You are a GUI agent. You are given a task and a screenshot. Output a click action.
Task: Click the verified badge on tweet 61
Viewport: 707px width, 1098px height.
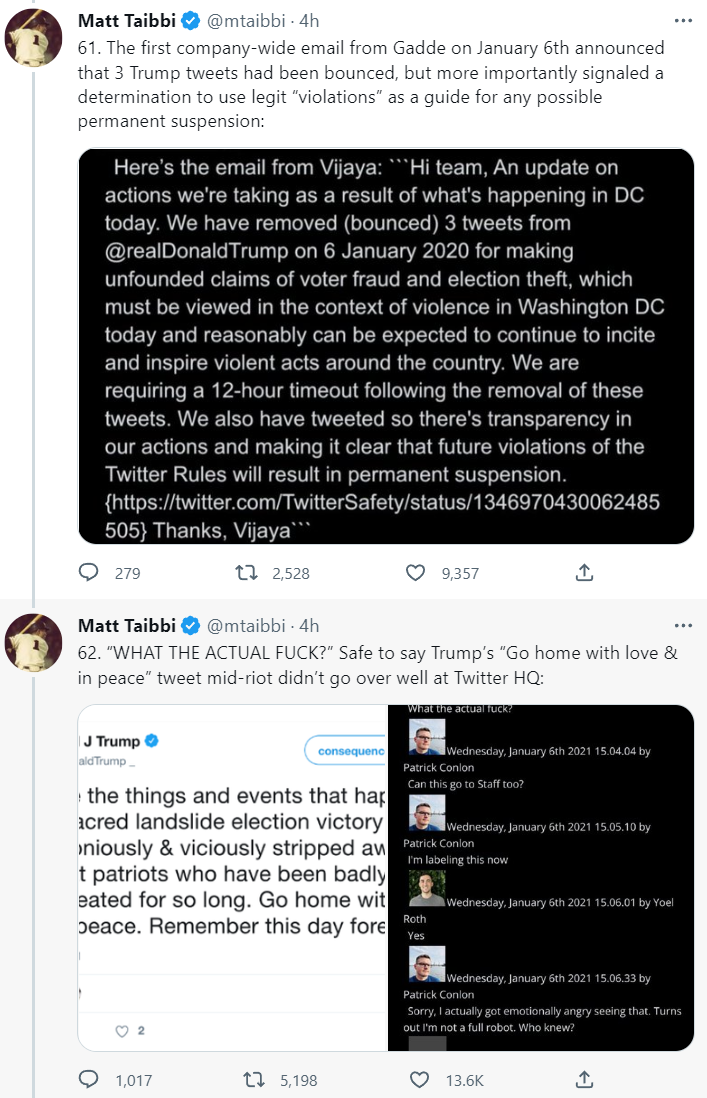click(190, 20)
